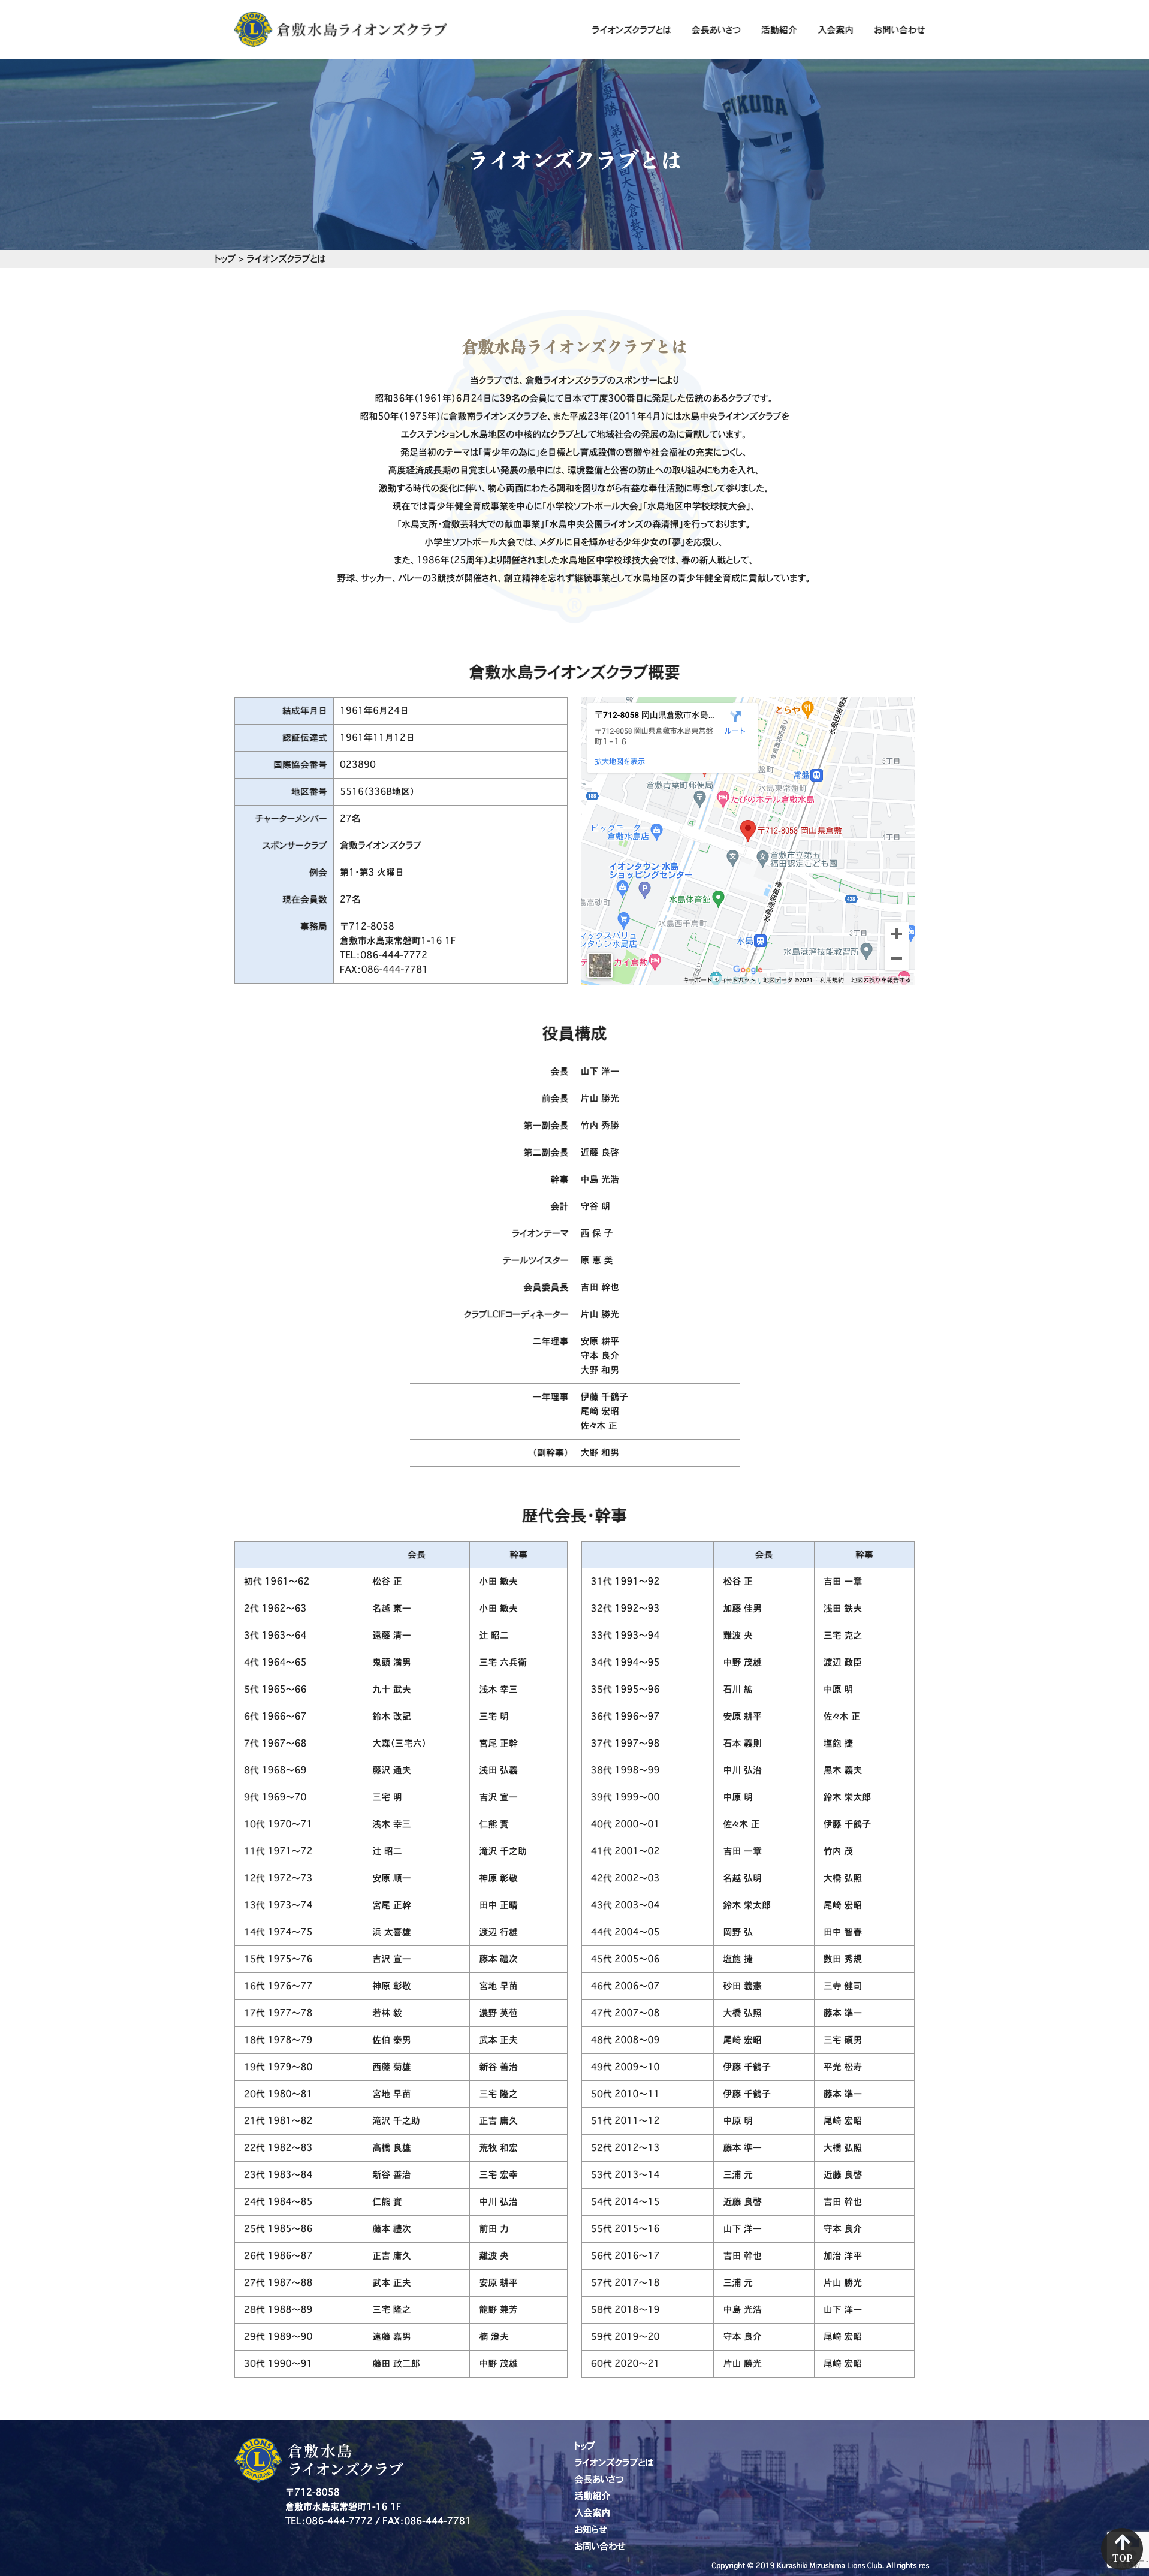Click the footer 会長あいさつ link

pos(598,2479)
